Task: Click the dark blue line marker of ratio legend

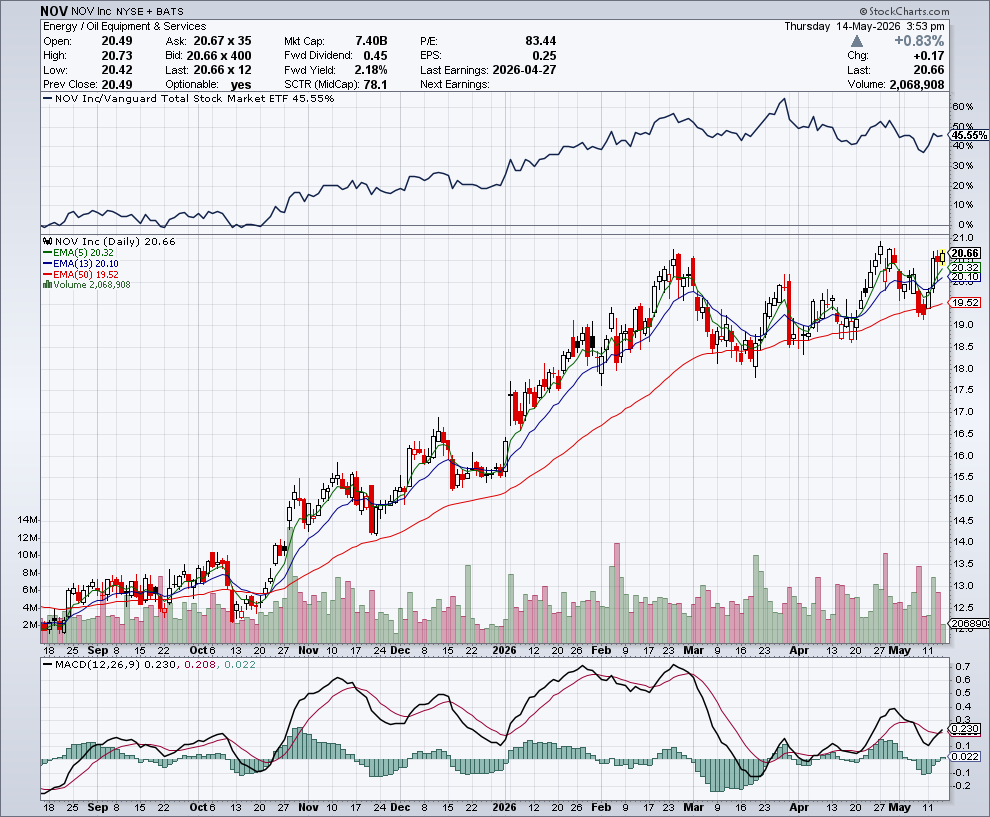Action: pyautogui.click(x=47, y=98)
